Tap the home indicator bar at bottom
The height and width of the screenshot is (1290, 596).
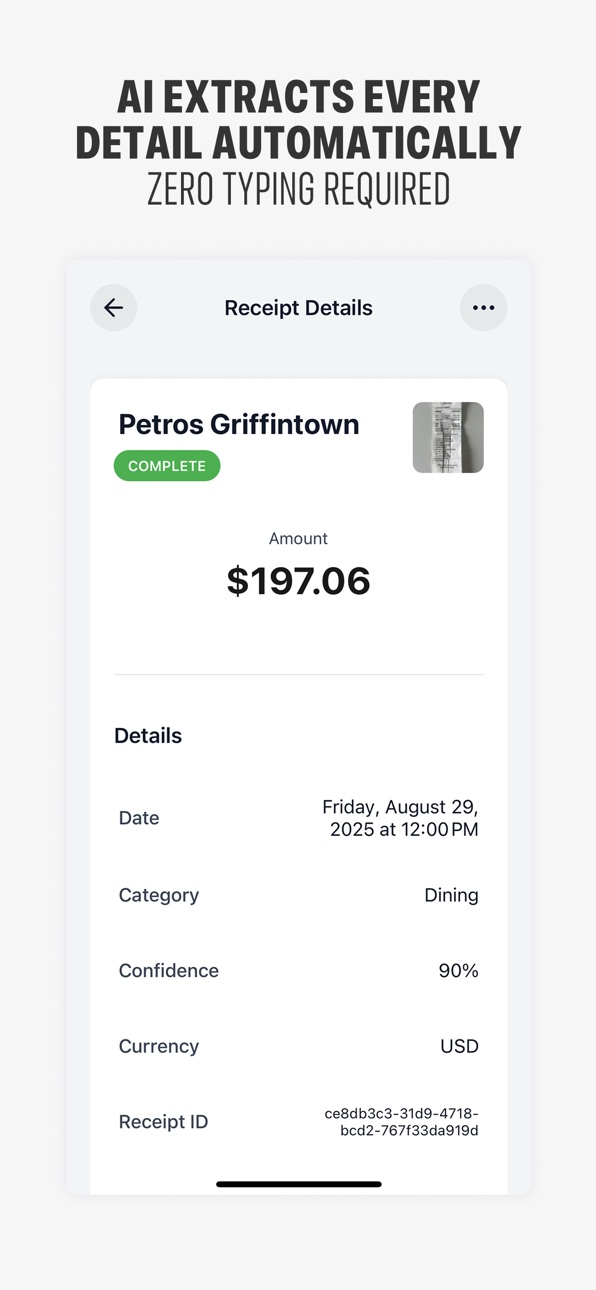(298, 1184)
